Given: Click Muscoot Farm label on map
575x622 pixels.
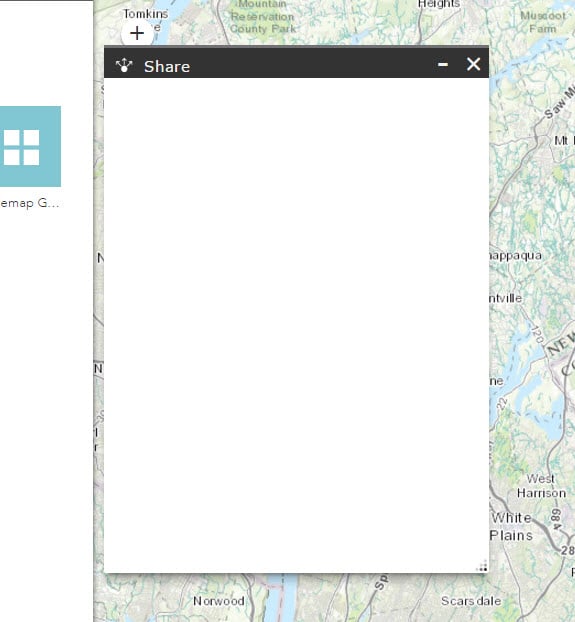Looking at the screenshot, I should pyautogui.click(x=543, y=22).
